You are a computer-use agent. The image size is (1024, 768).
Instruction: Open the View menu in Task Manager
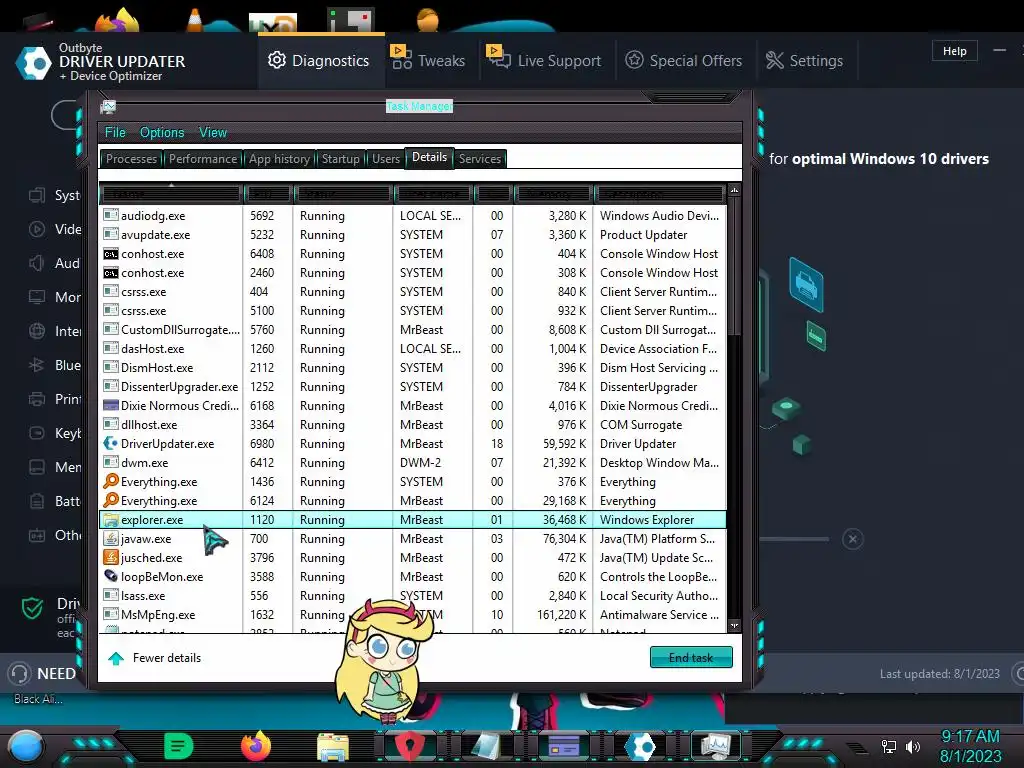213,133
